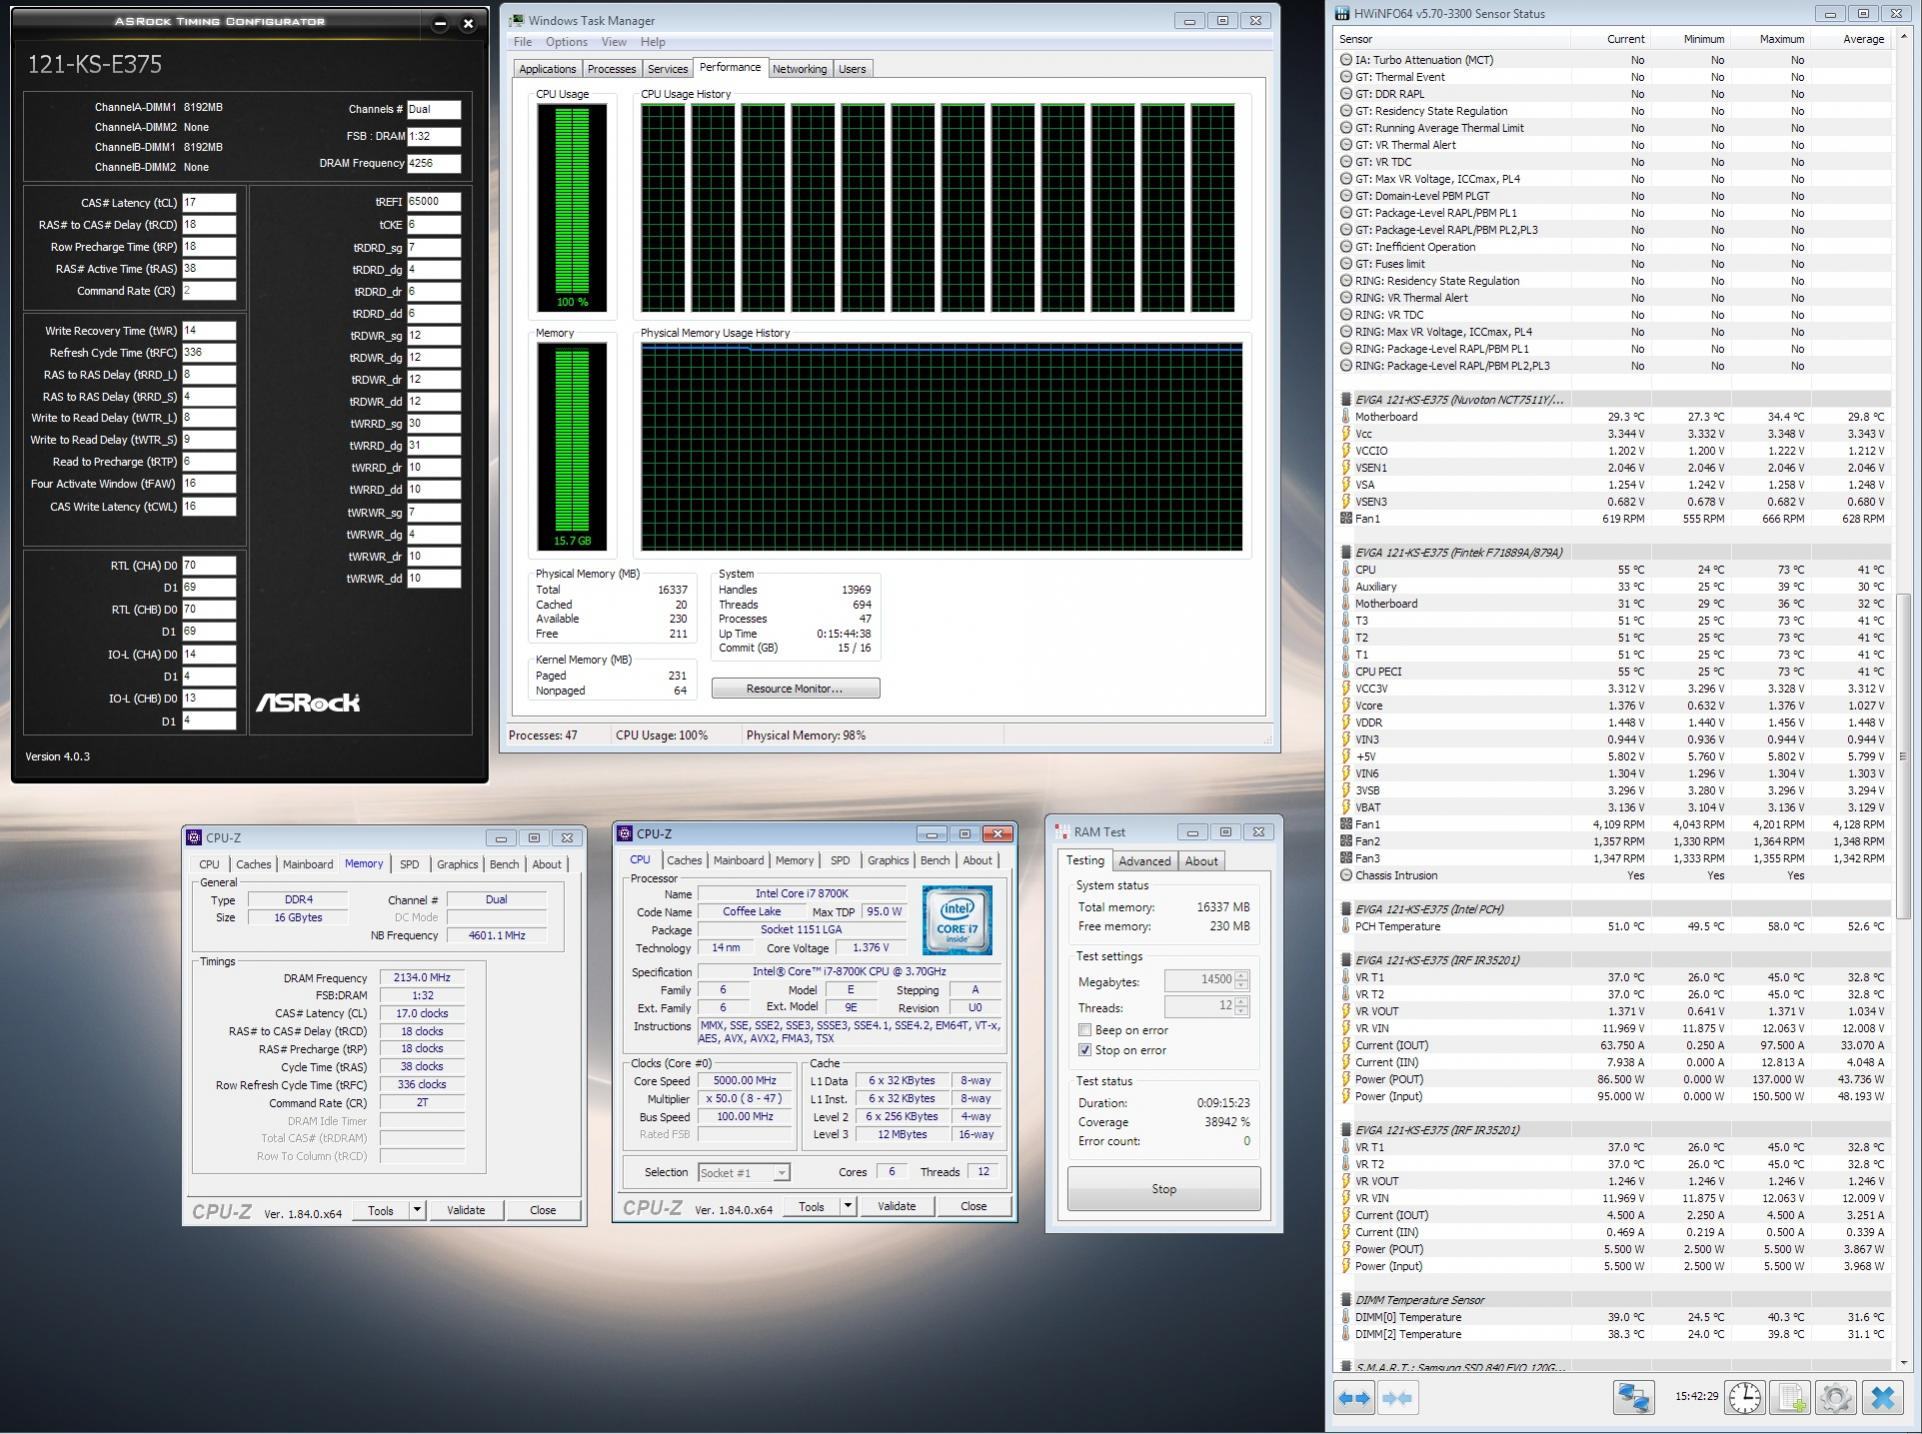
Task: Click the Task Manager title bar icon
Action: tap(517, 20)
